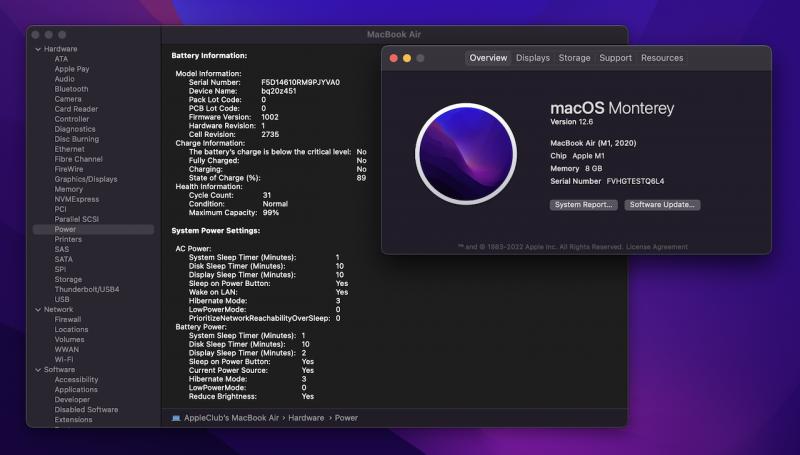Viewport: 800px width, 455px height.
Task: Open the Displays tab
Action: (x=533, y=58)
